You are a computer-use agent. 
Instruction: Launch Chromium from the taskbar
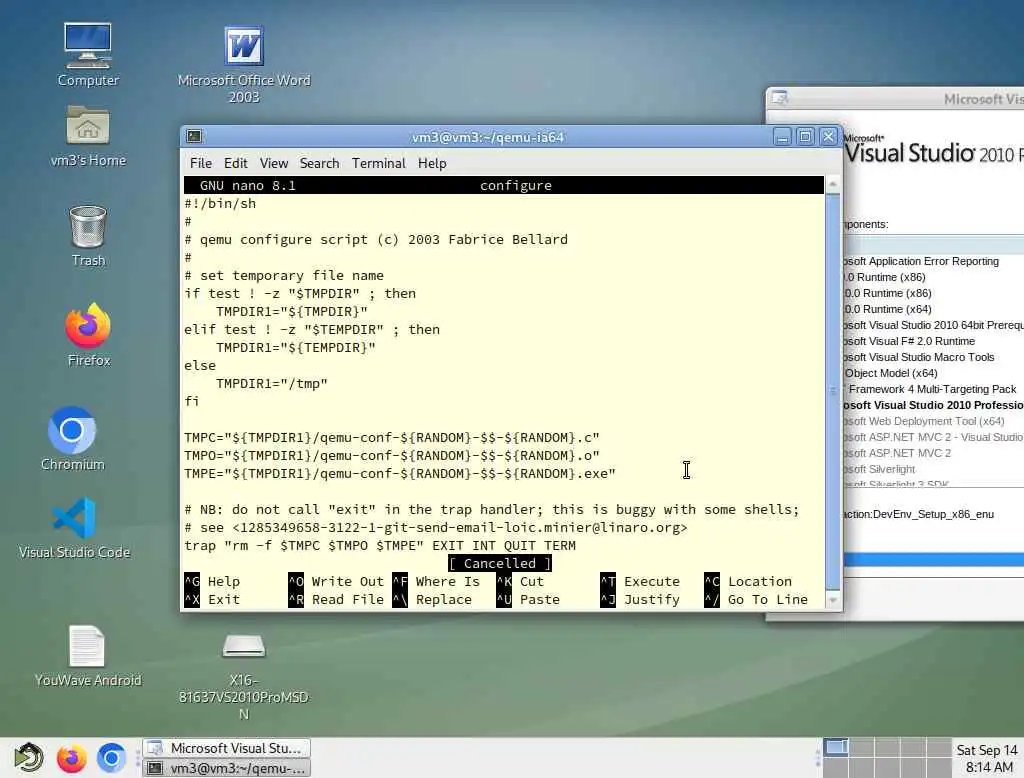tap(111, 758)
